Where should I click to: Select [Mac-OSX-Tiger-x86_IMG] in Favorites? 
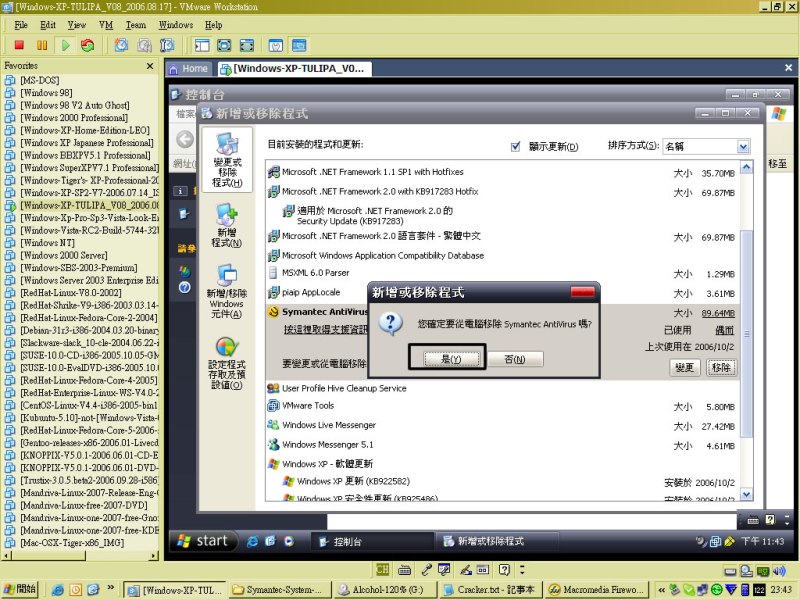[x=72, y=543]
